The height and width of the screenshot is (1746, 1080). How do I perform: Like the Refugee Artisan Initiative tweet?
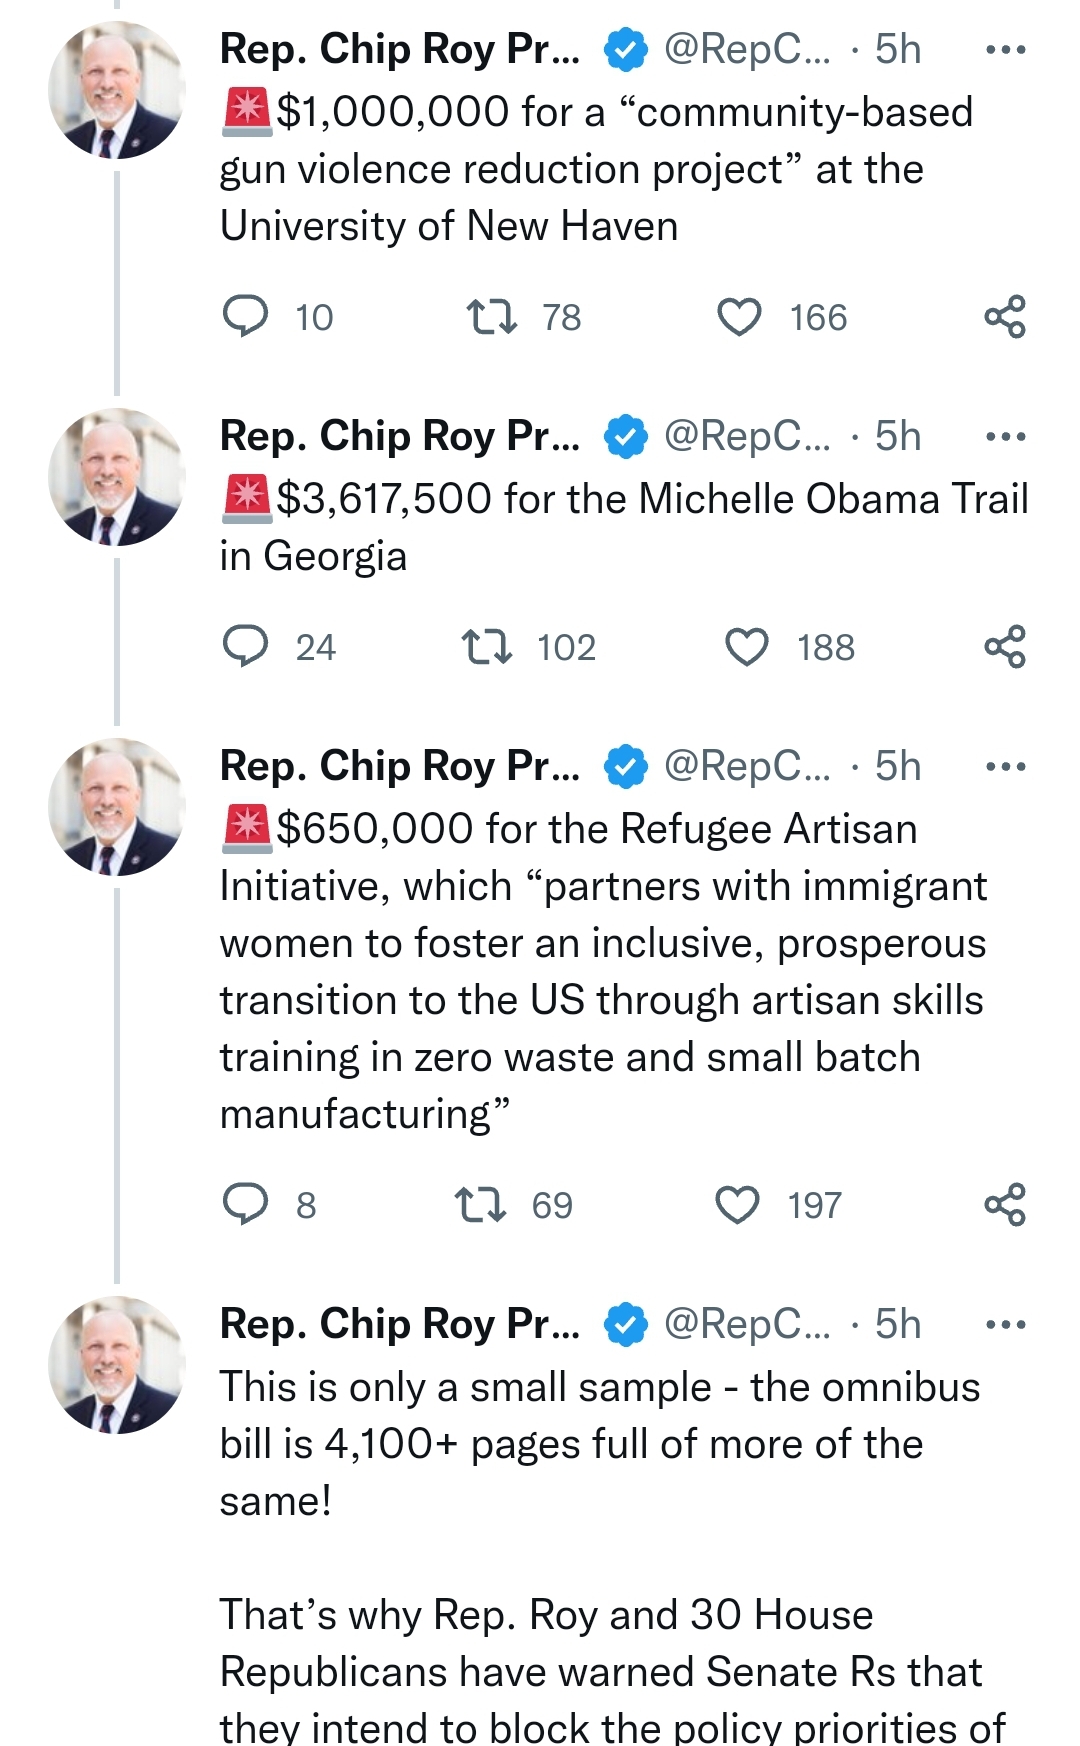738,1205
